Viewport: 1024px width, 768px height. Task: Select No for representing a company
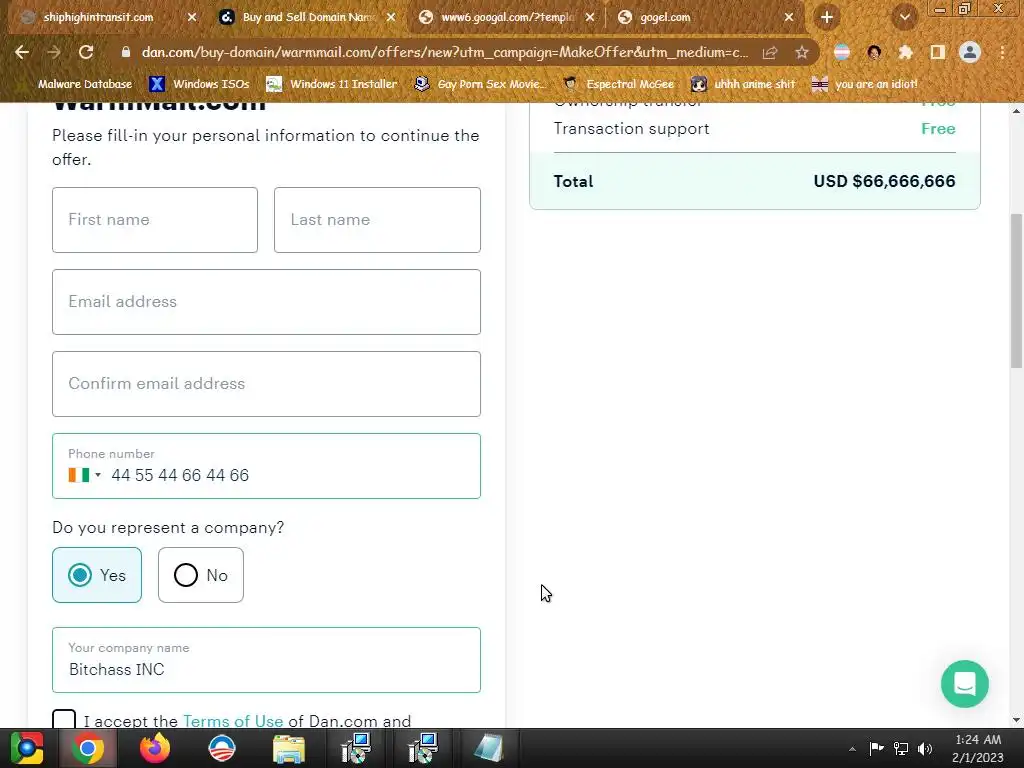(x=200, y=575)
